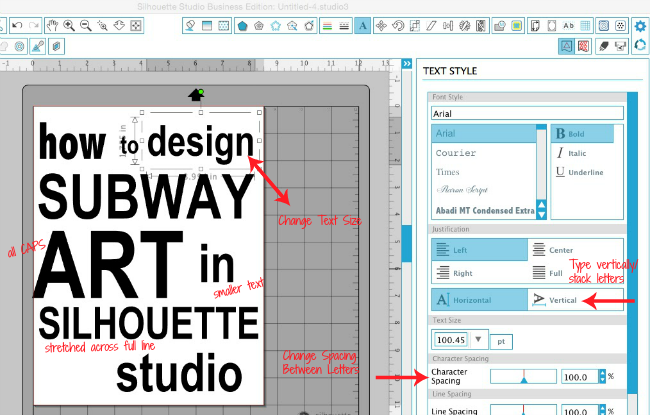The height and width of the screenshot is (415, 650).
Task: Undo the last action
Action: click(x=17, y=26)
